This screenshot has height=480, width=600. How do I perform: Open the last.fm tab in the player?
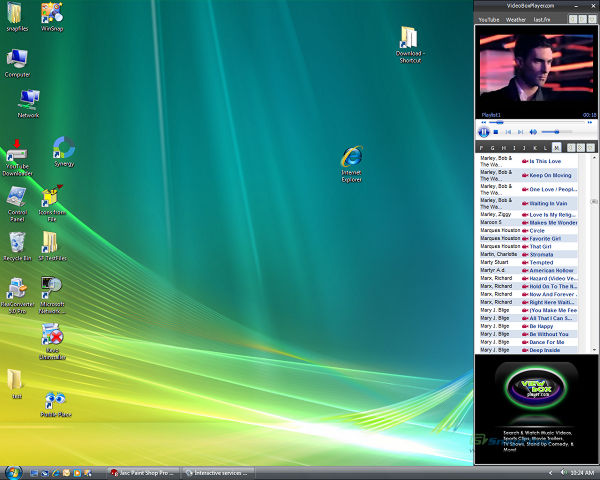tap(542, 20)
